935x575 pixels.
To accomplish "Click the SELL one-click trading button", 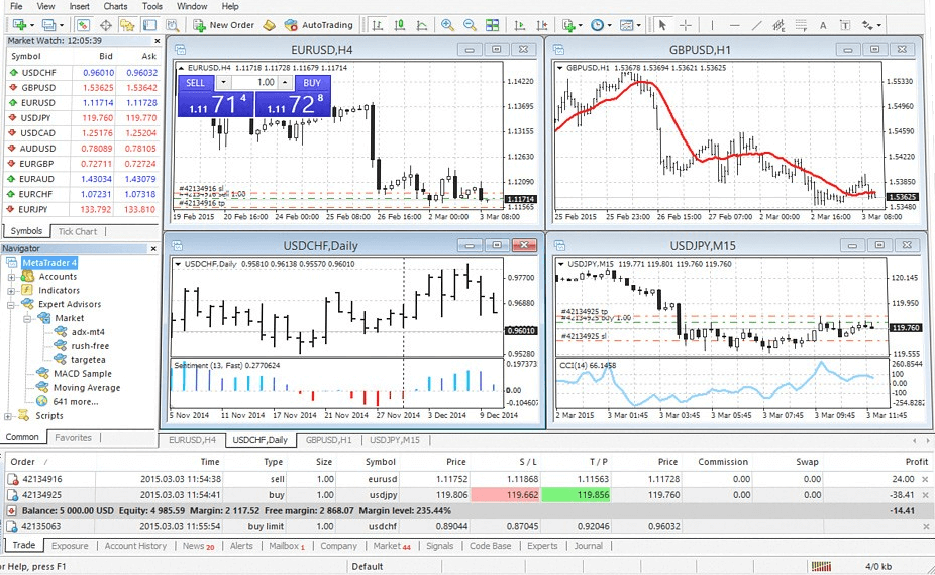I will [196, 83].
